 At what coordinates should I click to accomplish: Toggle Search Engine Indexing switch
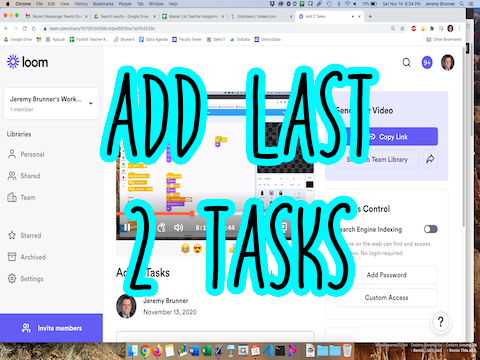coord(430,229)
